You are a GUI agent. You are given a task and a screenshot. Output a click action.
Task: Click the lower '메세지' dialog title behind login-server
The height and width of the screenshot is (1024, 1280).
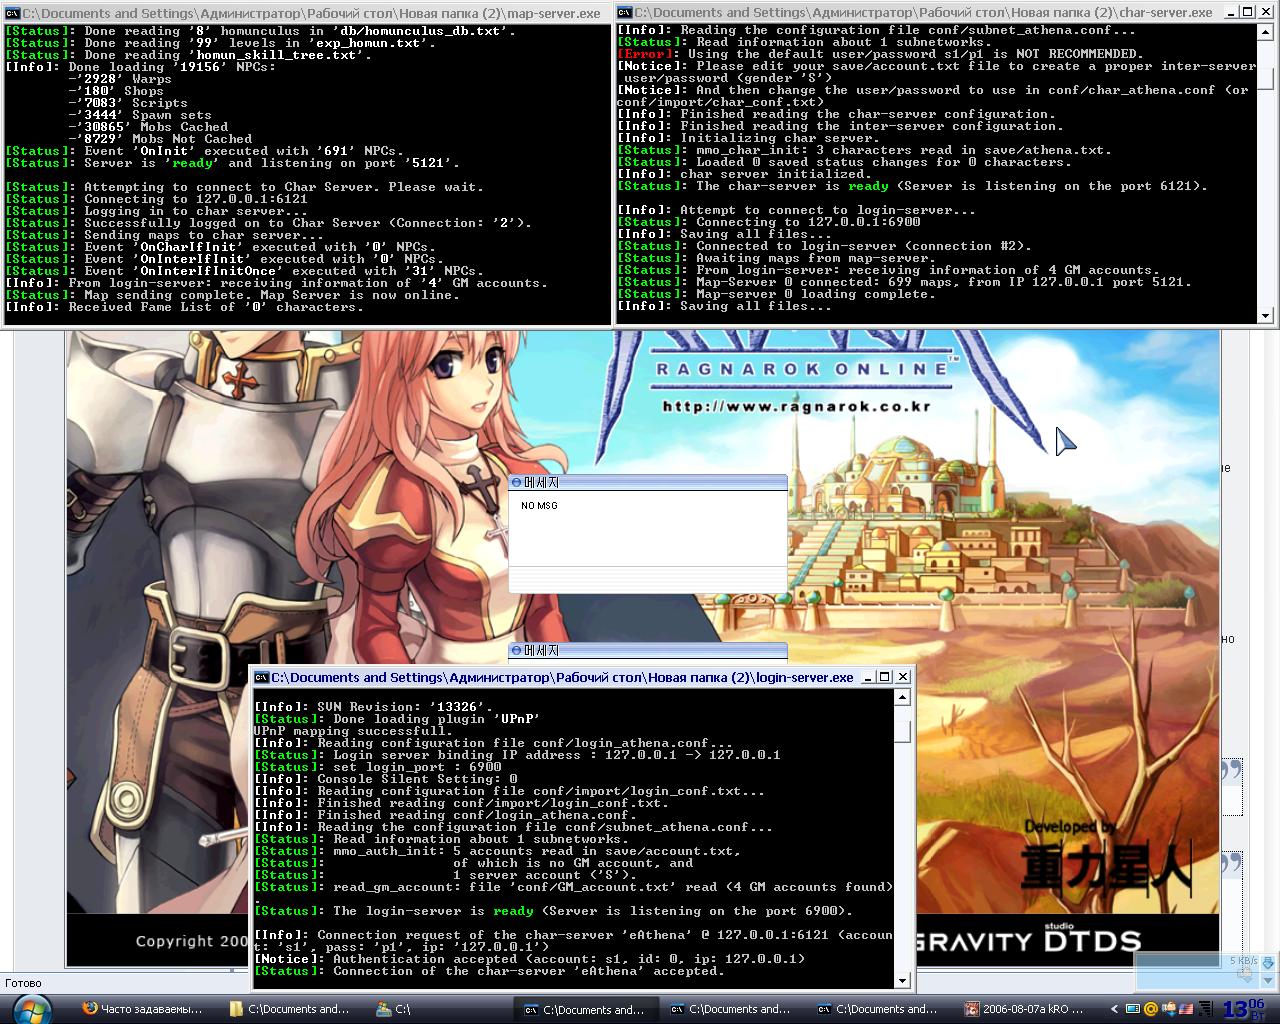point(648,651)
